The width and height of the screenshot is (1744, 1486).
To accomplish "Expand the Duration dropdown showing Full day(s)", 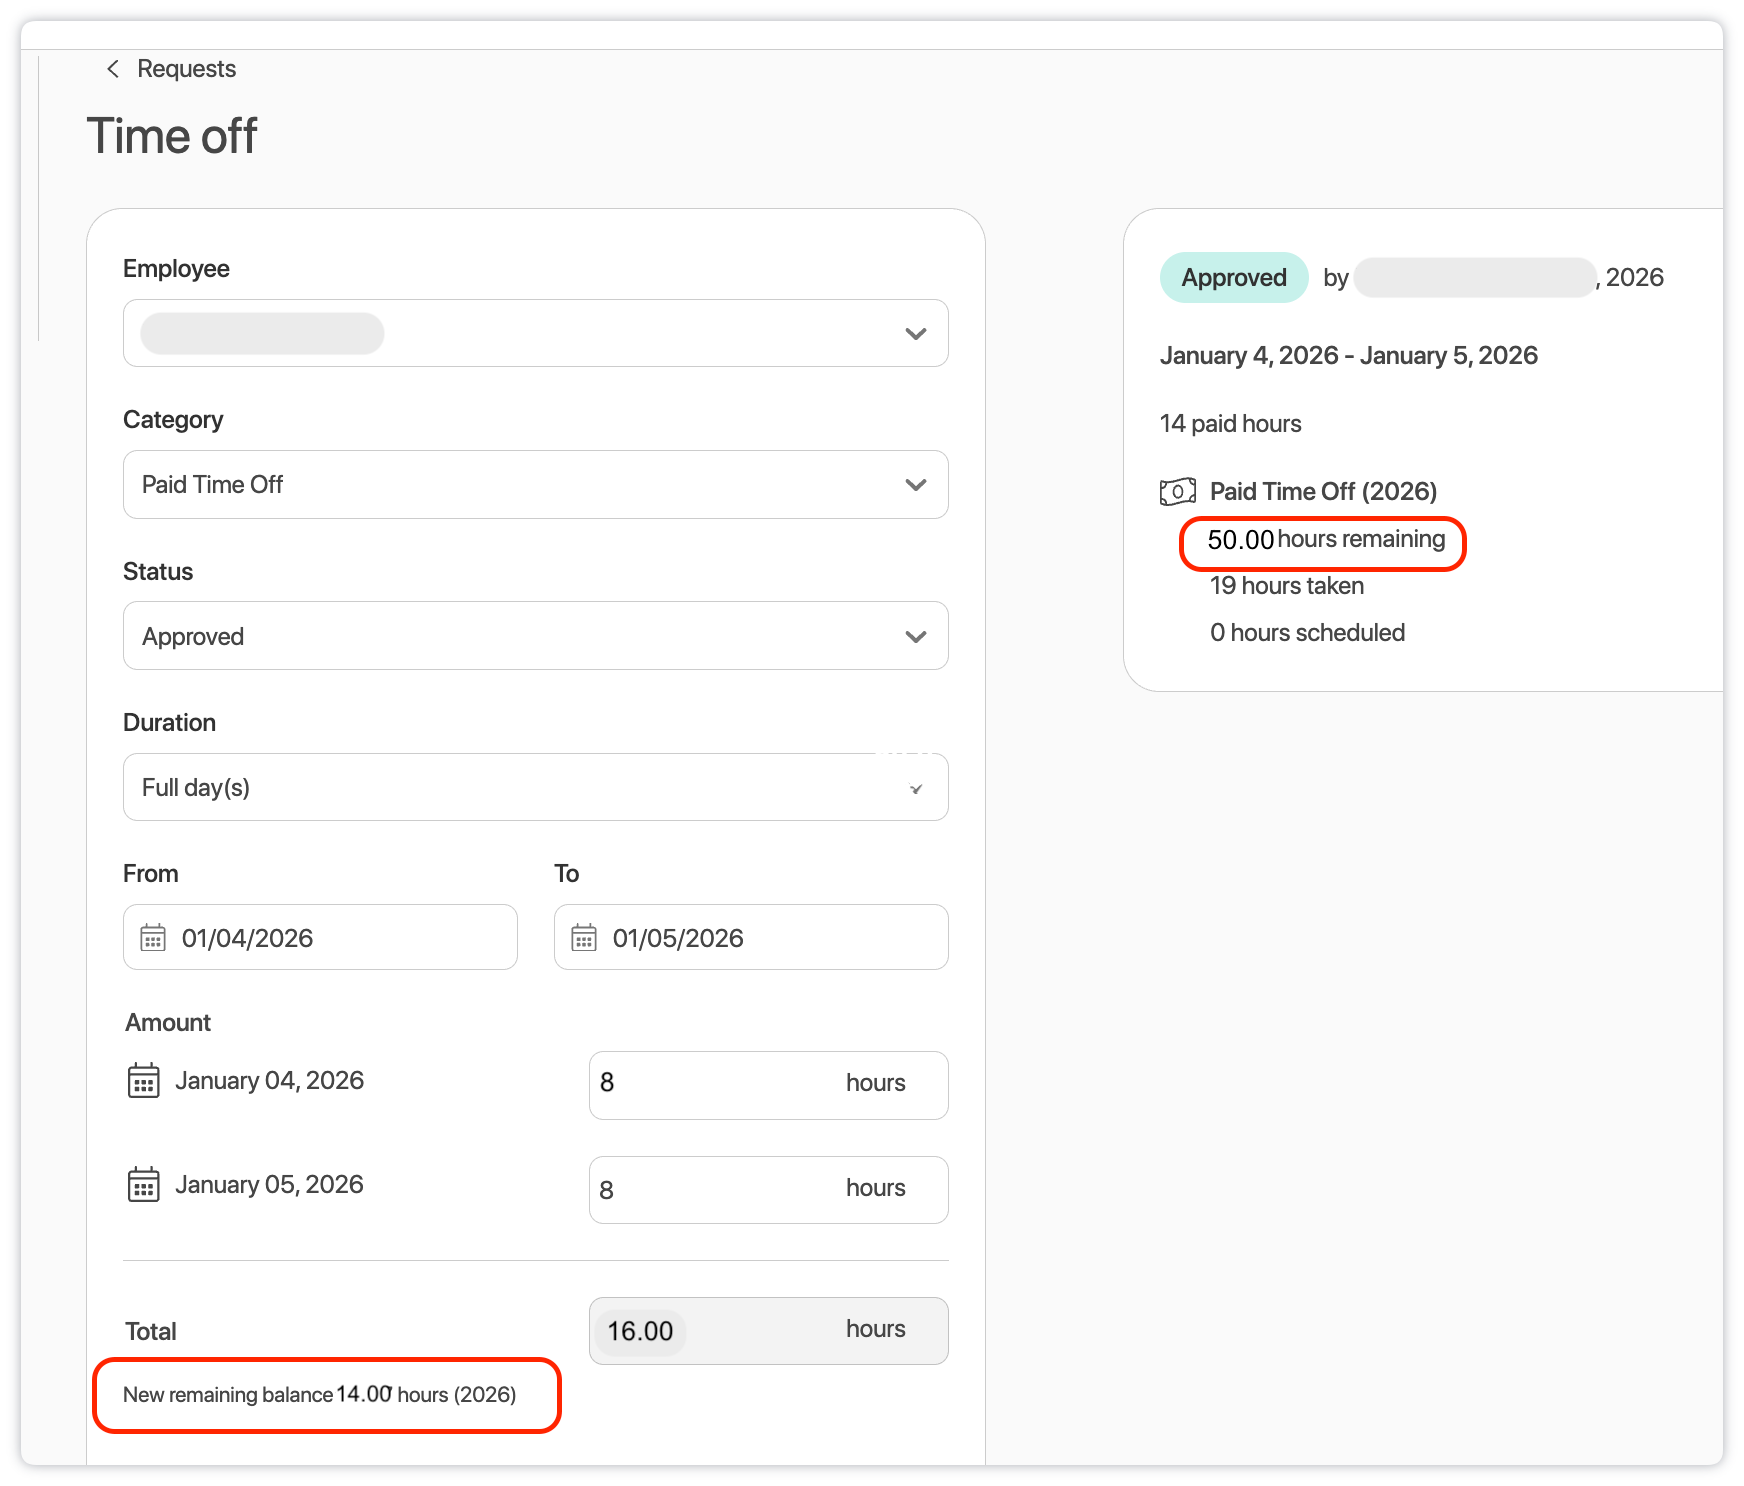I will point(914,789).
